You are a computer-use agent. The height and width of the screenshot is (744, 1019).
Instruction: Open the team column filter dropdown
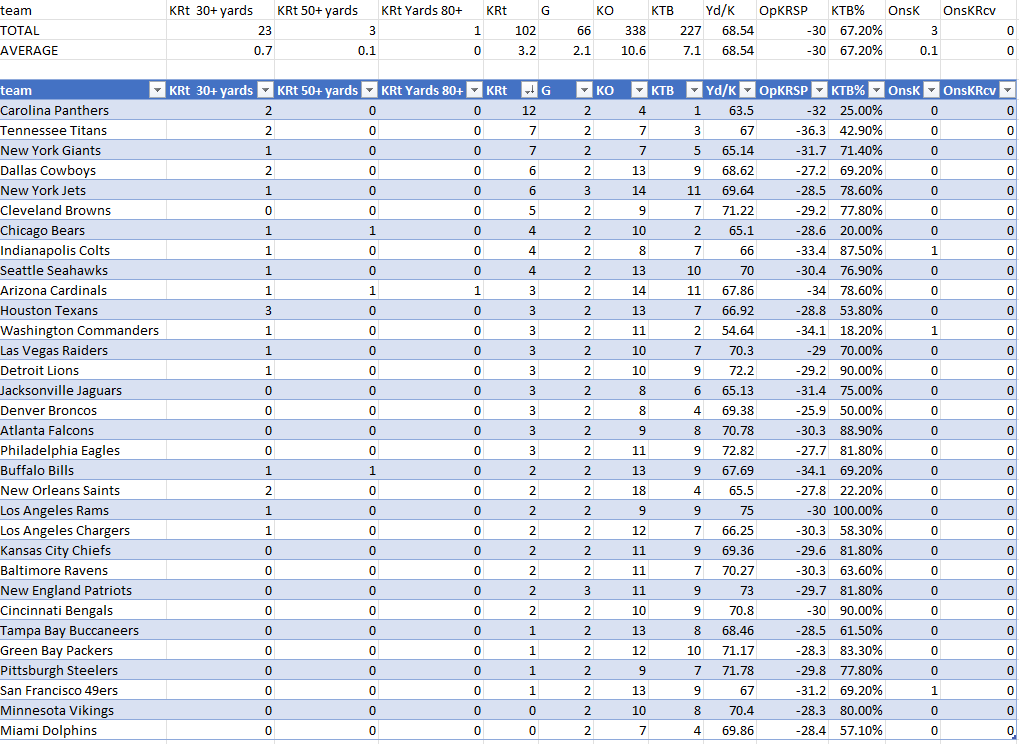pyautogui.click(x=157, y=90)
